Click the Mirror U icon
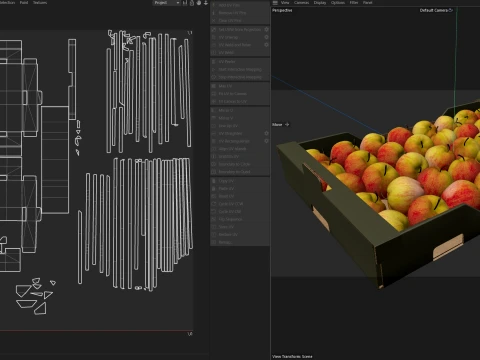 point(214,110)
